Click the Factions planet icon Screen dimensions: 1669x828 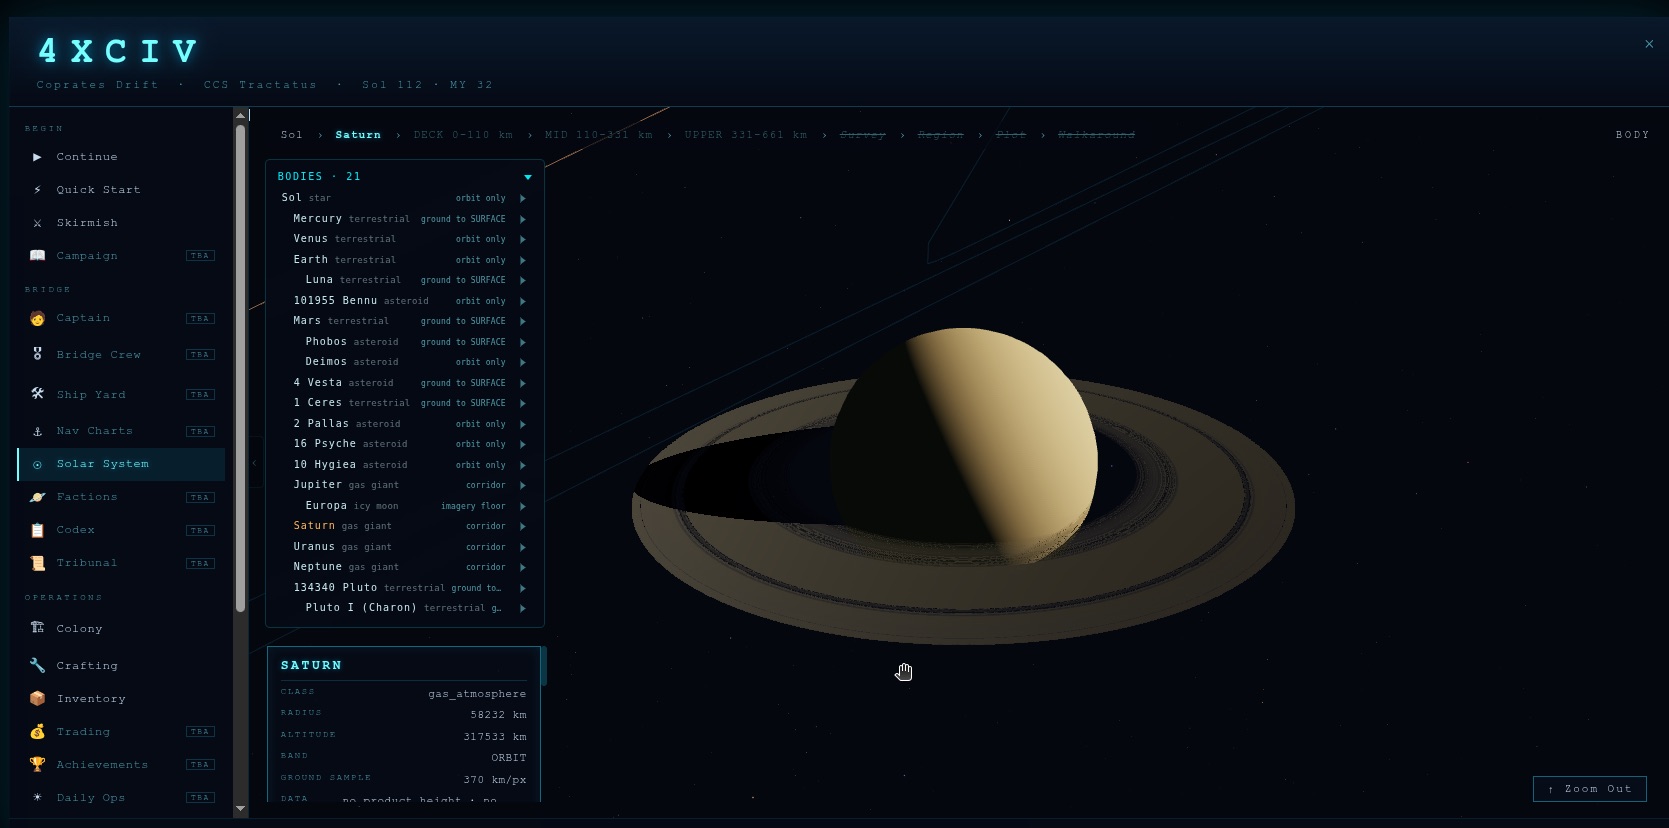37,497
